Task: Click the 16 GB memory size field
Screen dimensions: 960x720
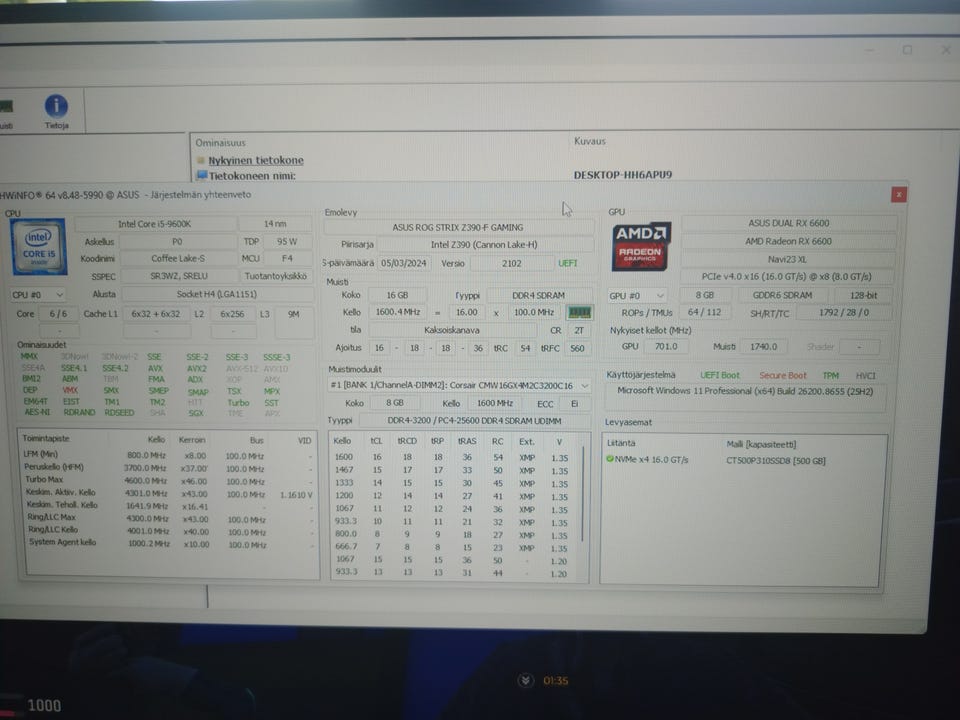Action: point(397,295)
